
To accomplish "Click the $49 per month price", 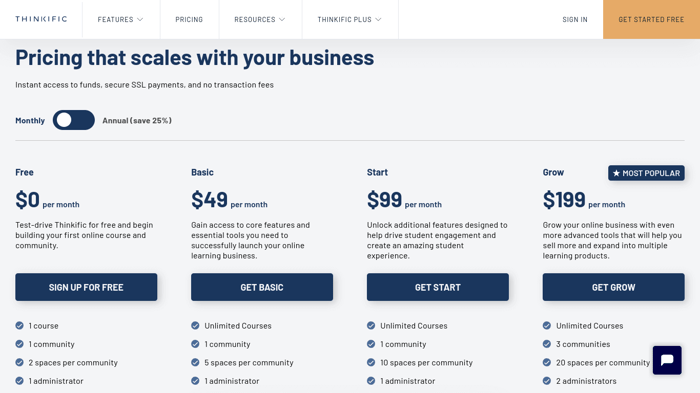I will tap(229, 200).
